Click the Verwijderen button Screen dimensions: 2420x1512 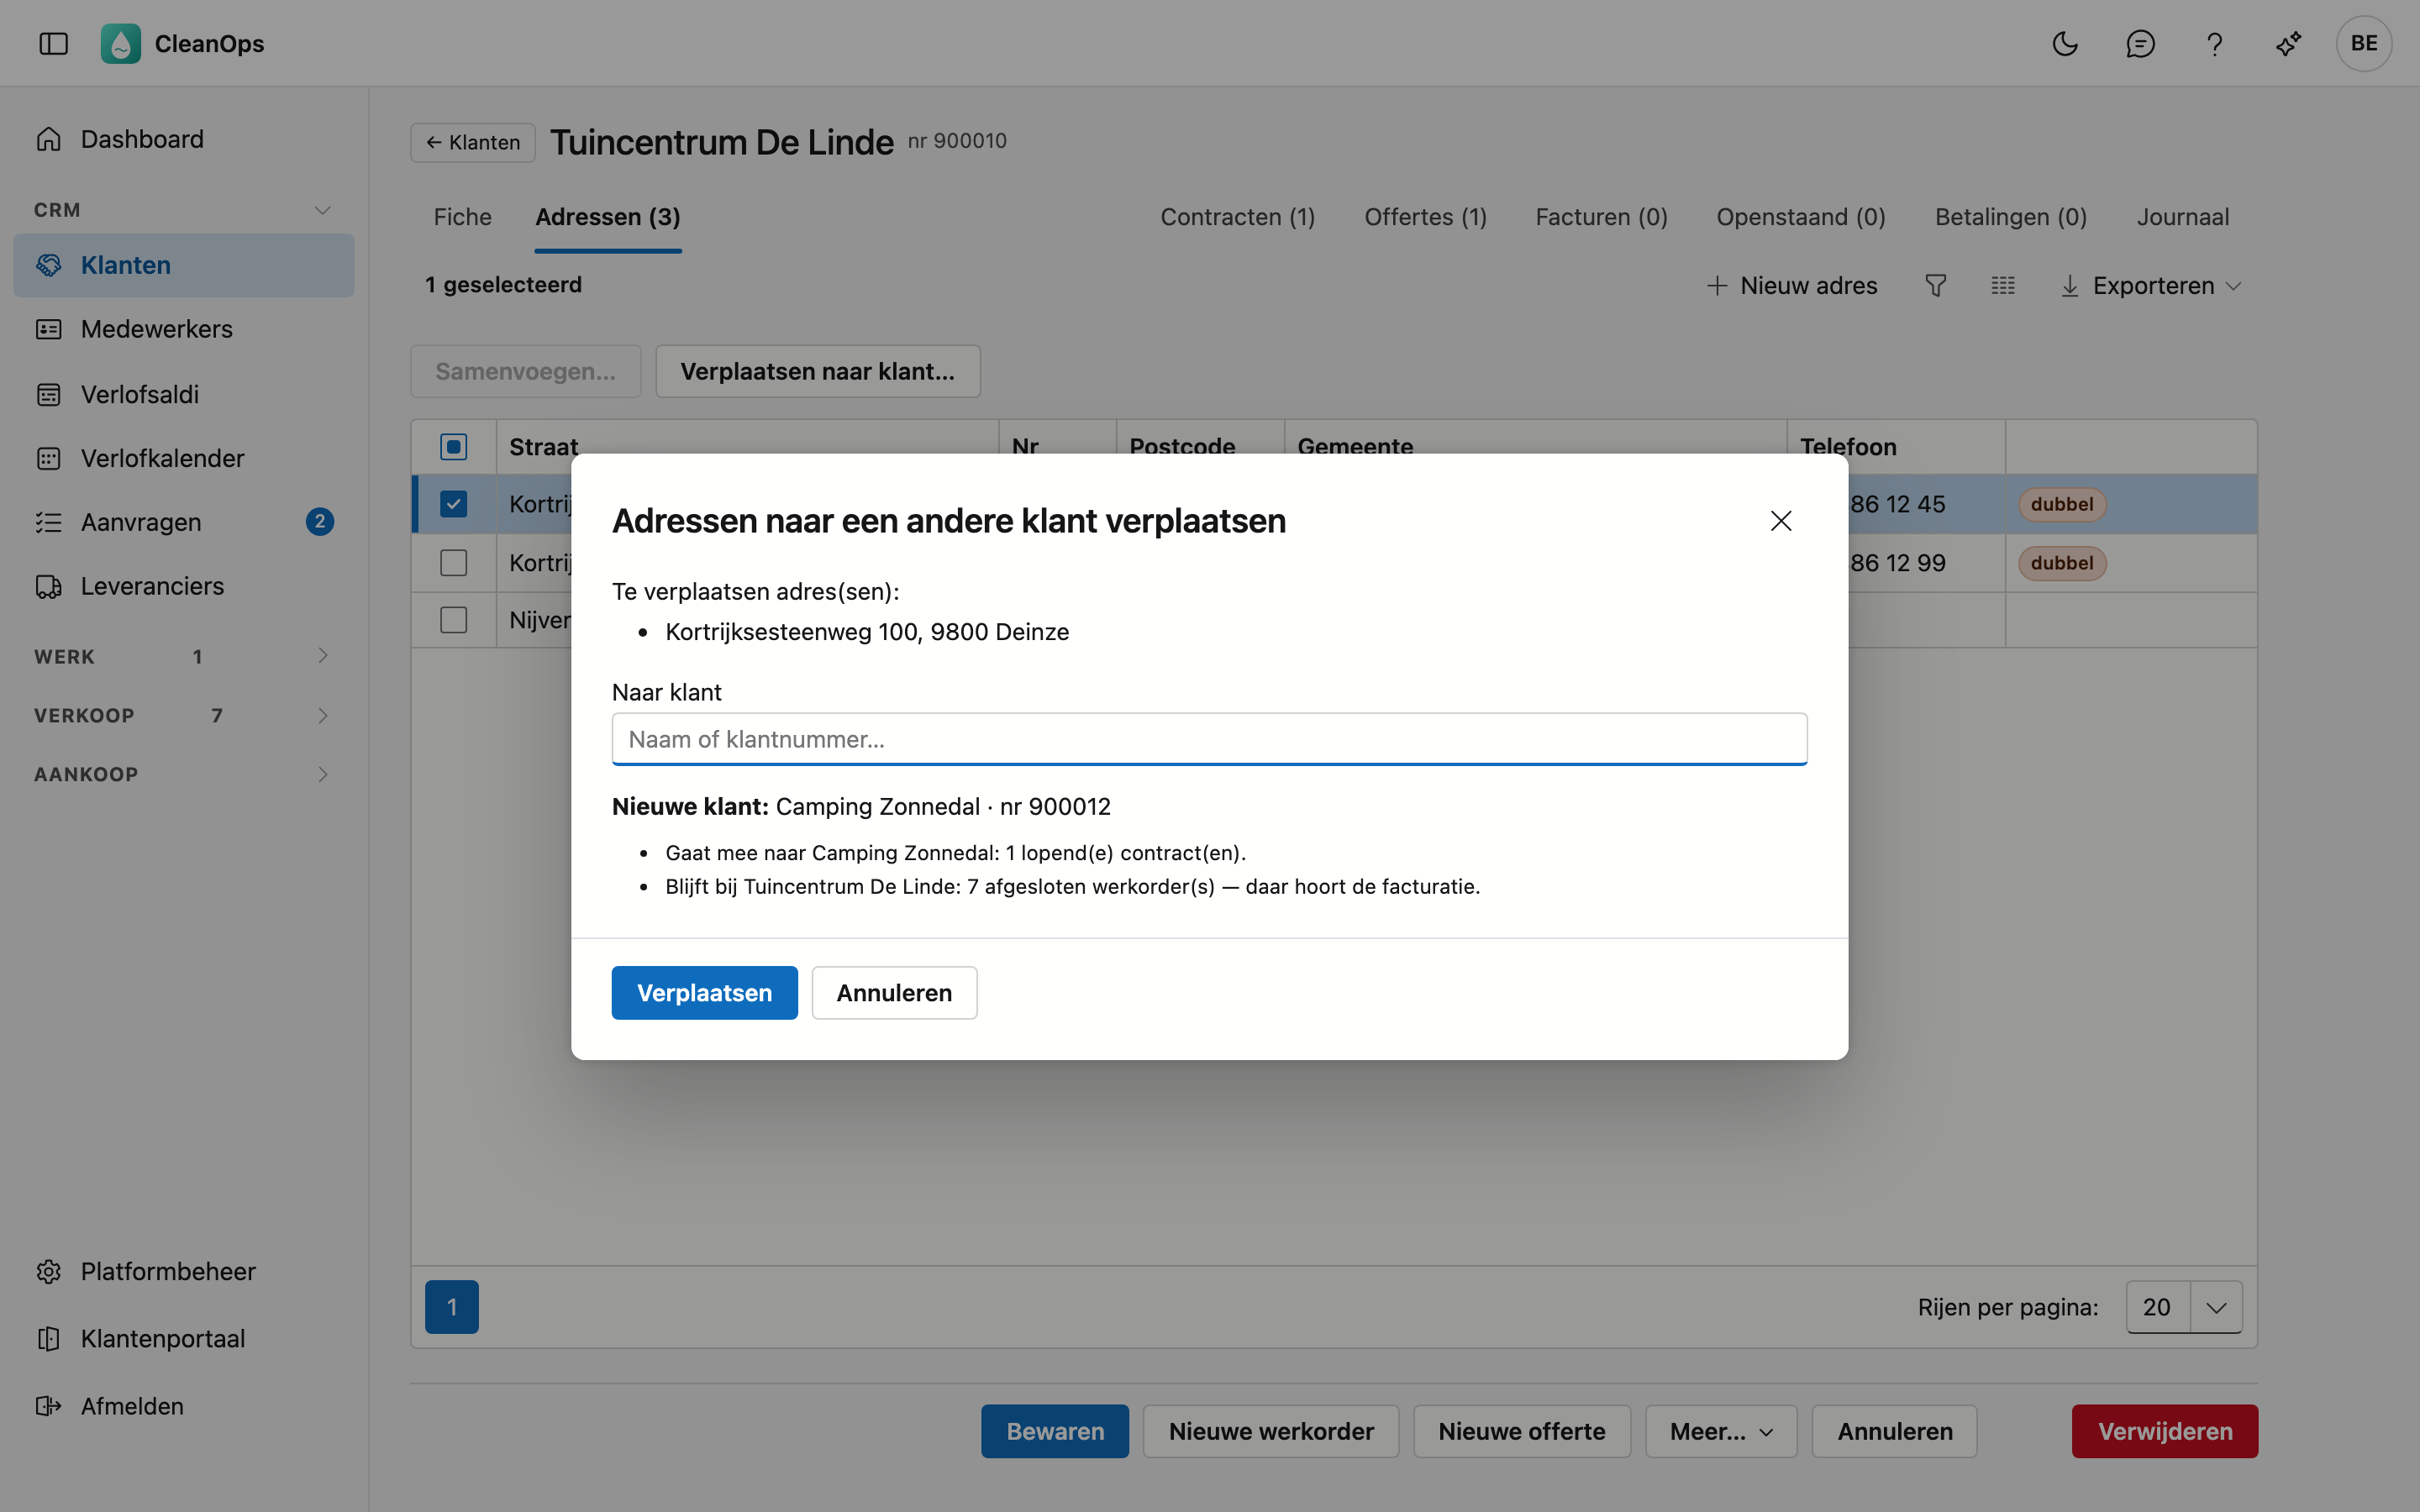coord(2165,1431)
